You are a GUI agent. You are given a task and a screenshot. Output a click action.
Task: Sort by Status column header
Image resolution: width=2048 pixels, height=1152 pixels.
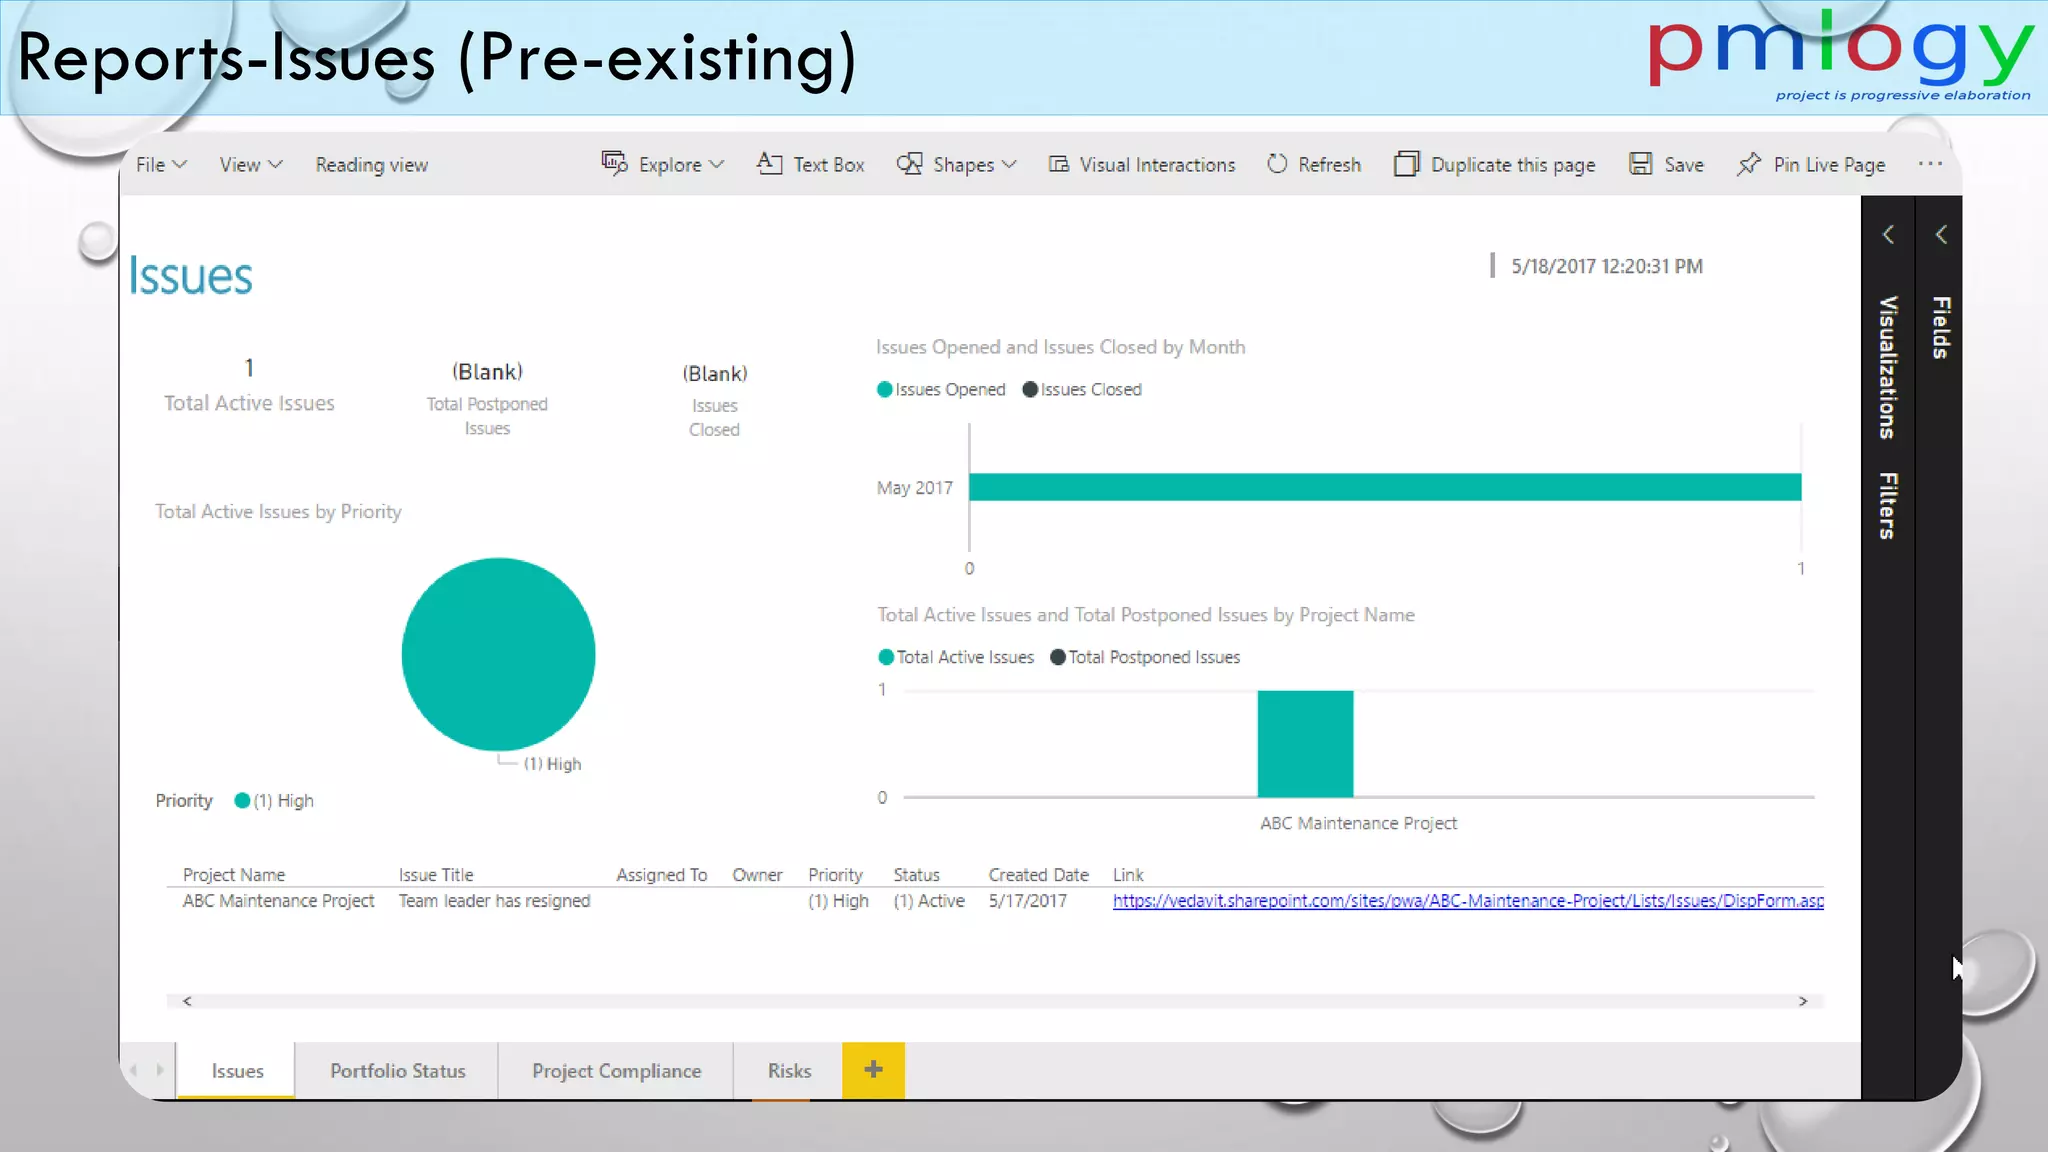pyautogui.click(x=916, y=875)
